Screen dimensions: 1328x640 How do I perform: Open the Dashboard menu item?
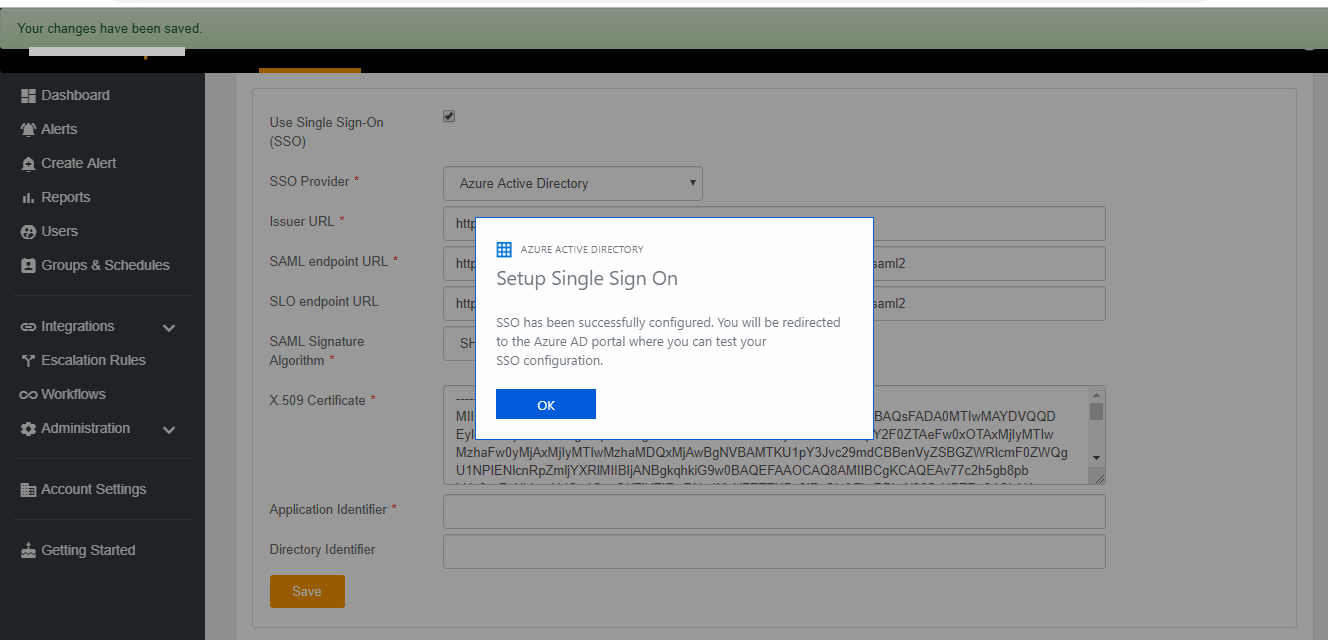[x=76, y=95]
